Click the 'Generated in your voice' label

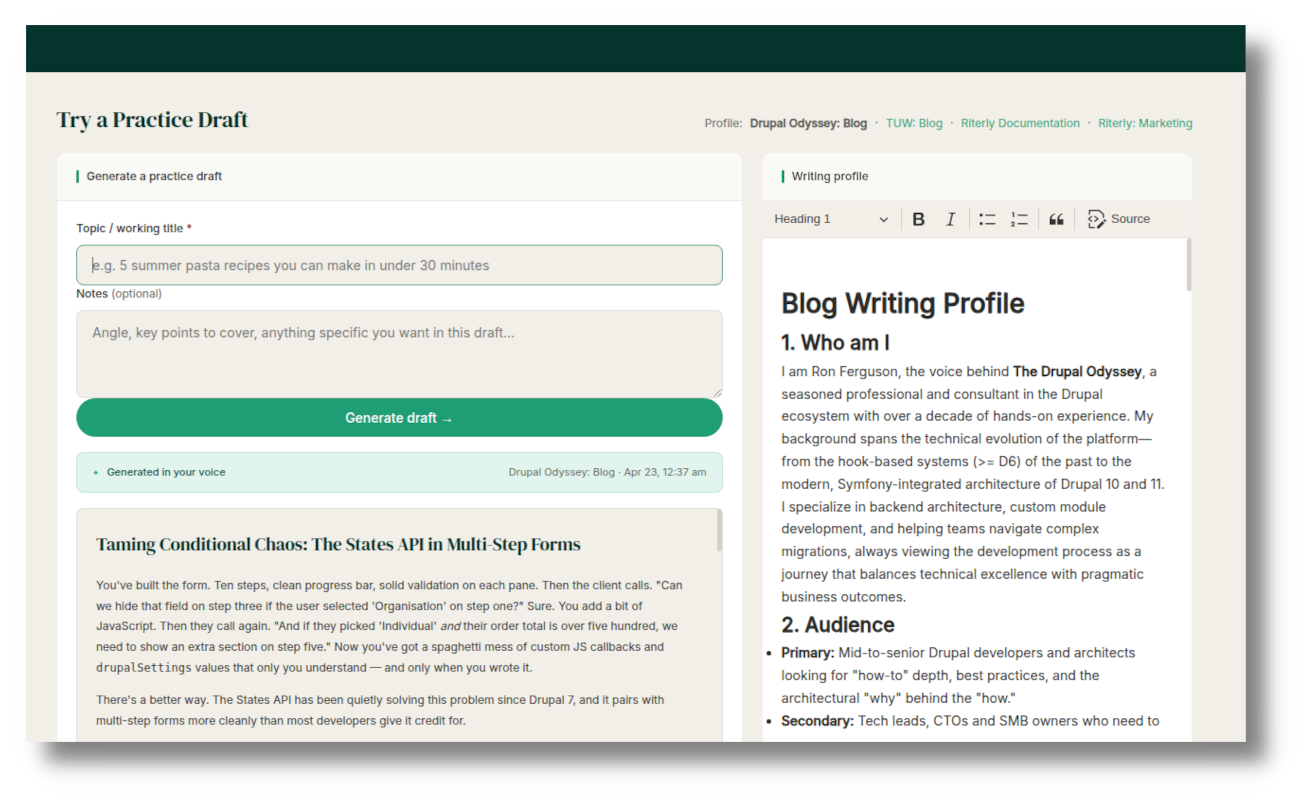pos(166,472)
